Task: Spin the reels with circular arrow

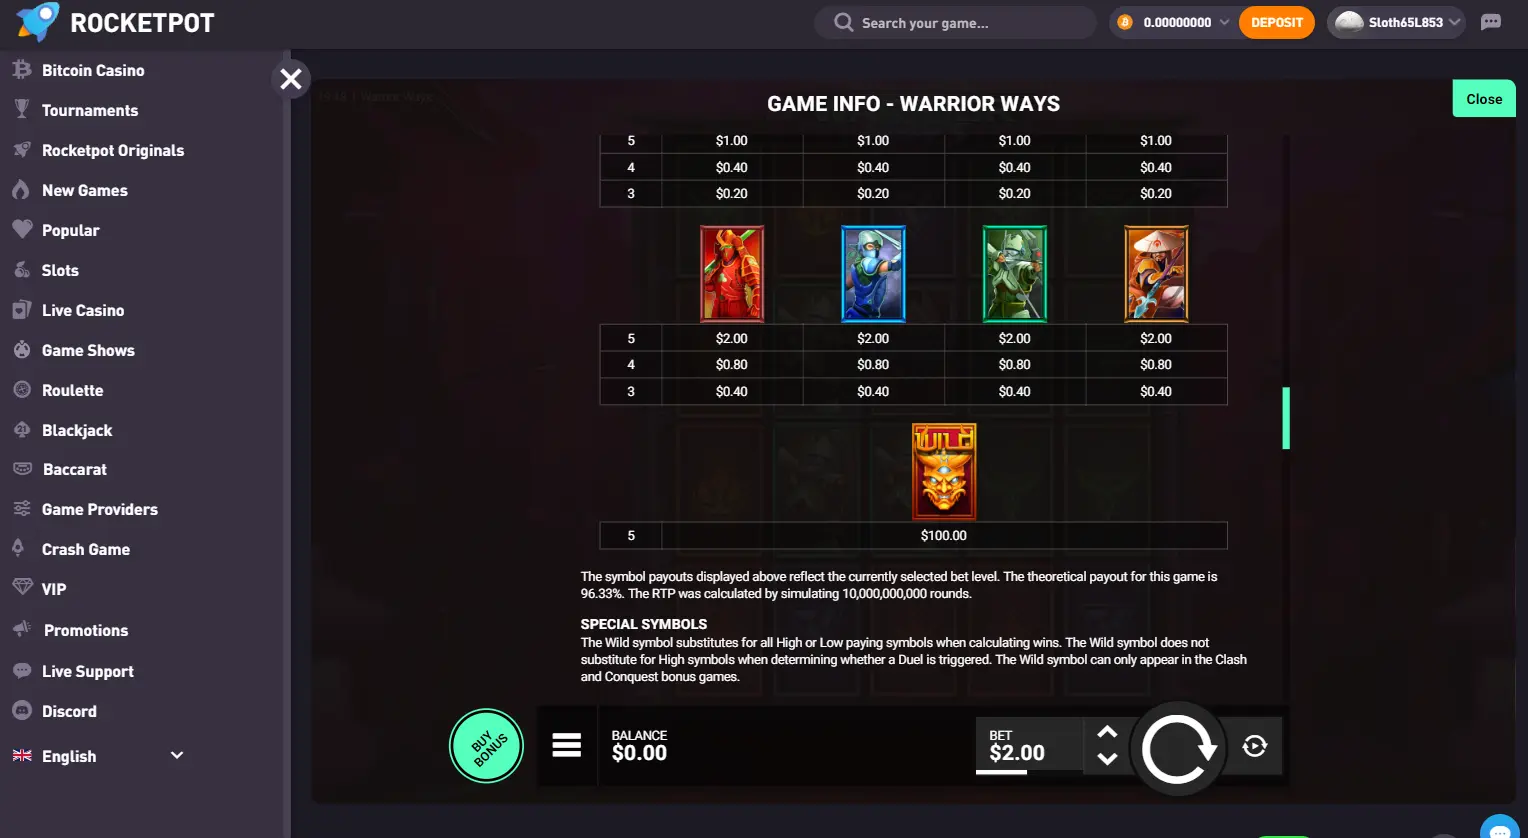Action: (x=1178, y=749)
